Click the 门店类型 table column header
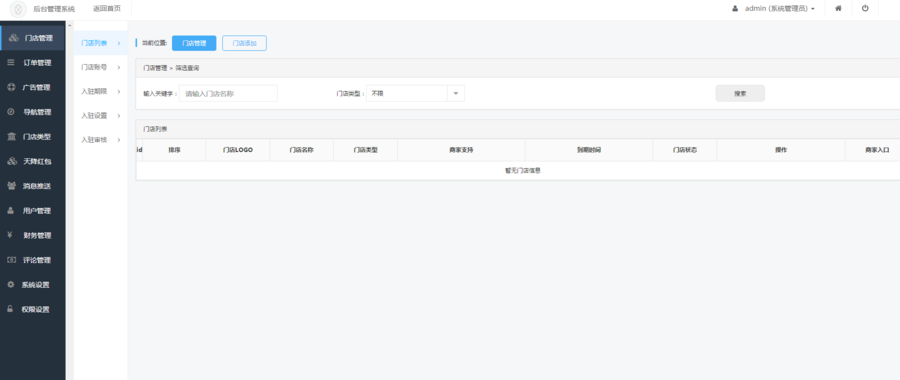The width and height of the screenshot is (900, 380). (366, 150)
